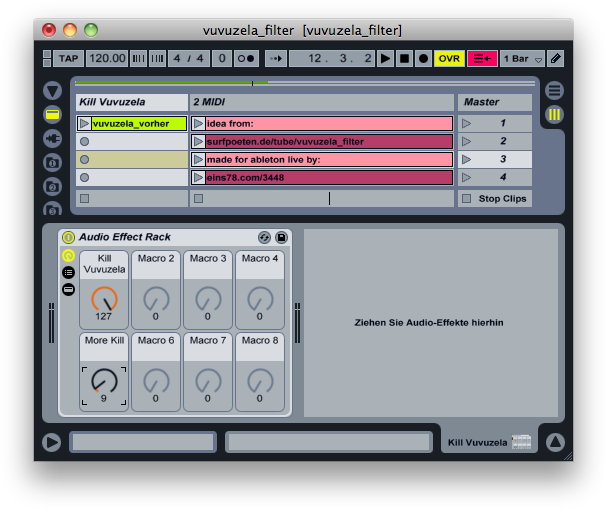Open File Browser 2 folder icon
606x509 pixels.
(53, 187)
